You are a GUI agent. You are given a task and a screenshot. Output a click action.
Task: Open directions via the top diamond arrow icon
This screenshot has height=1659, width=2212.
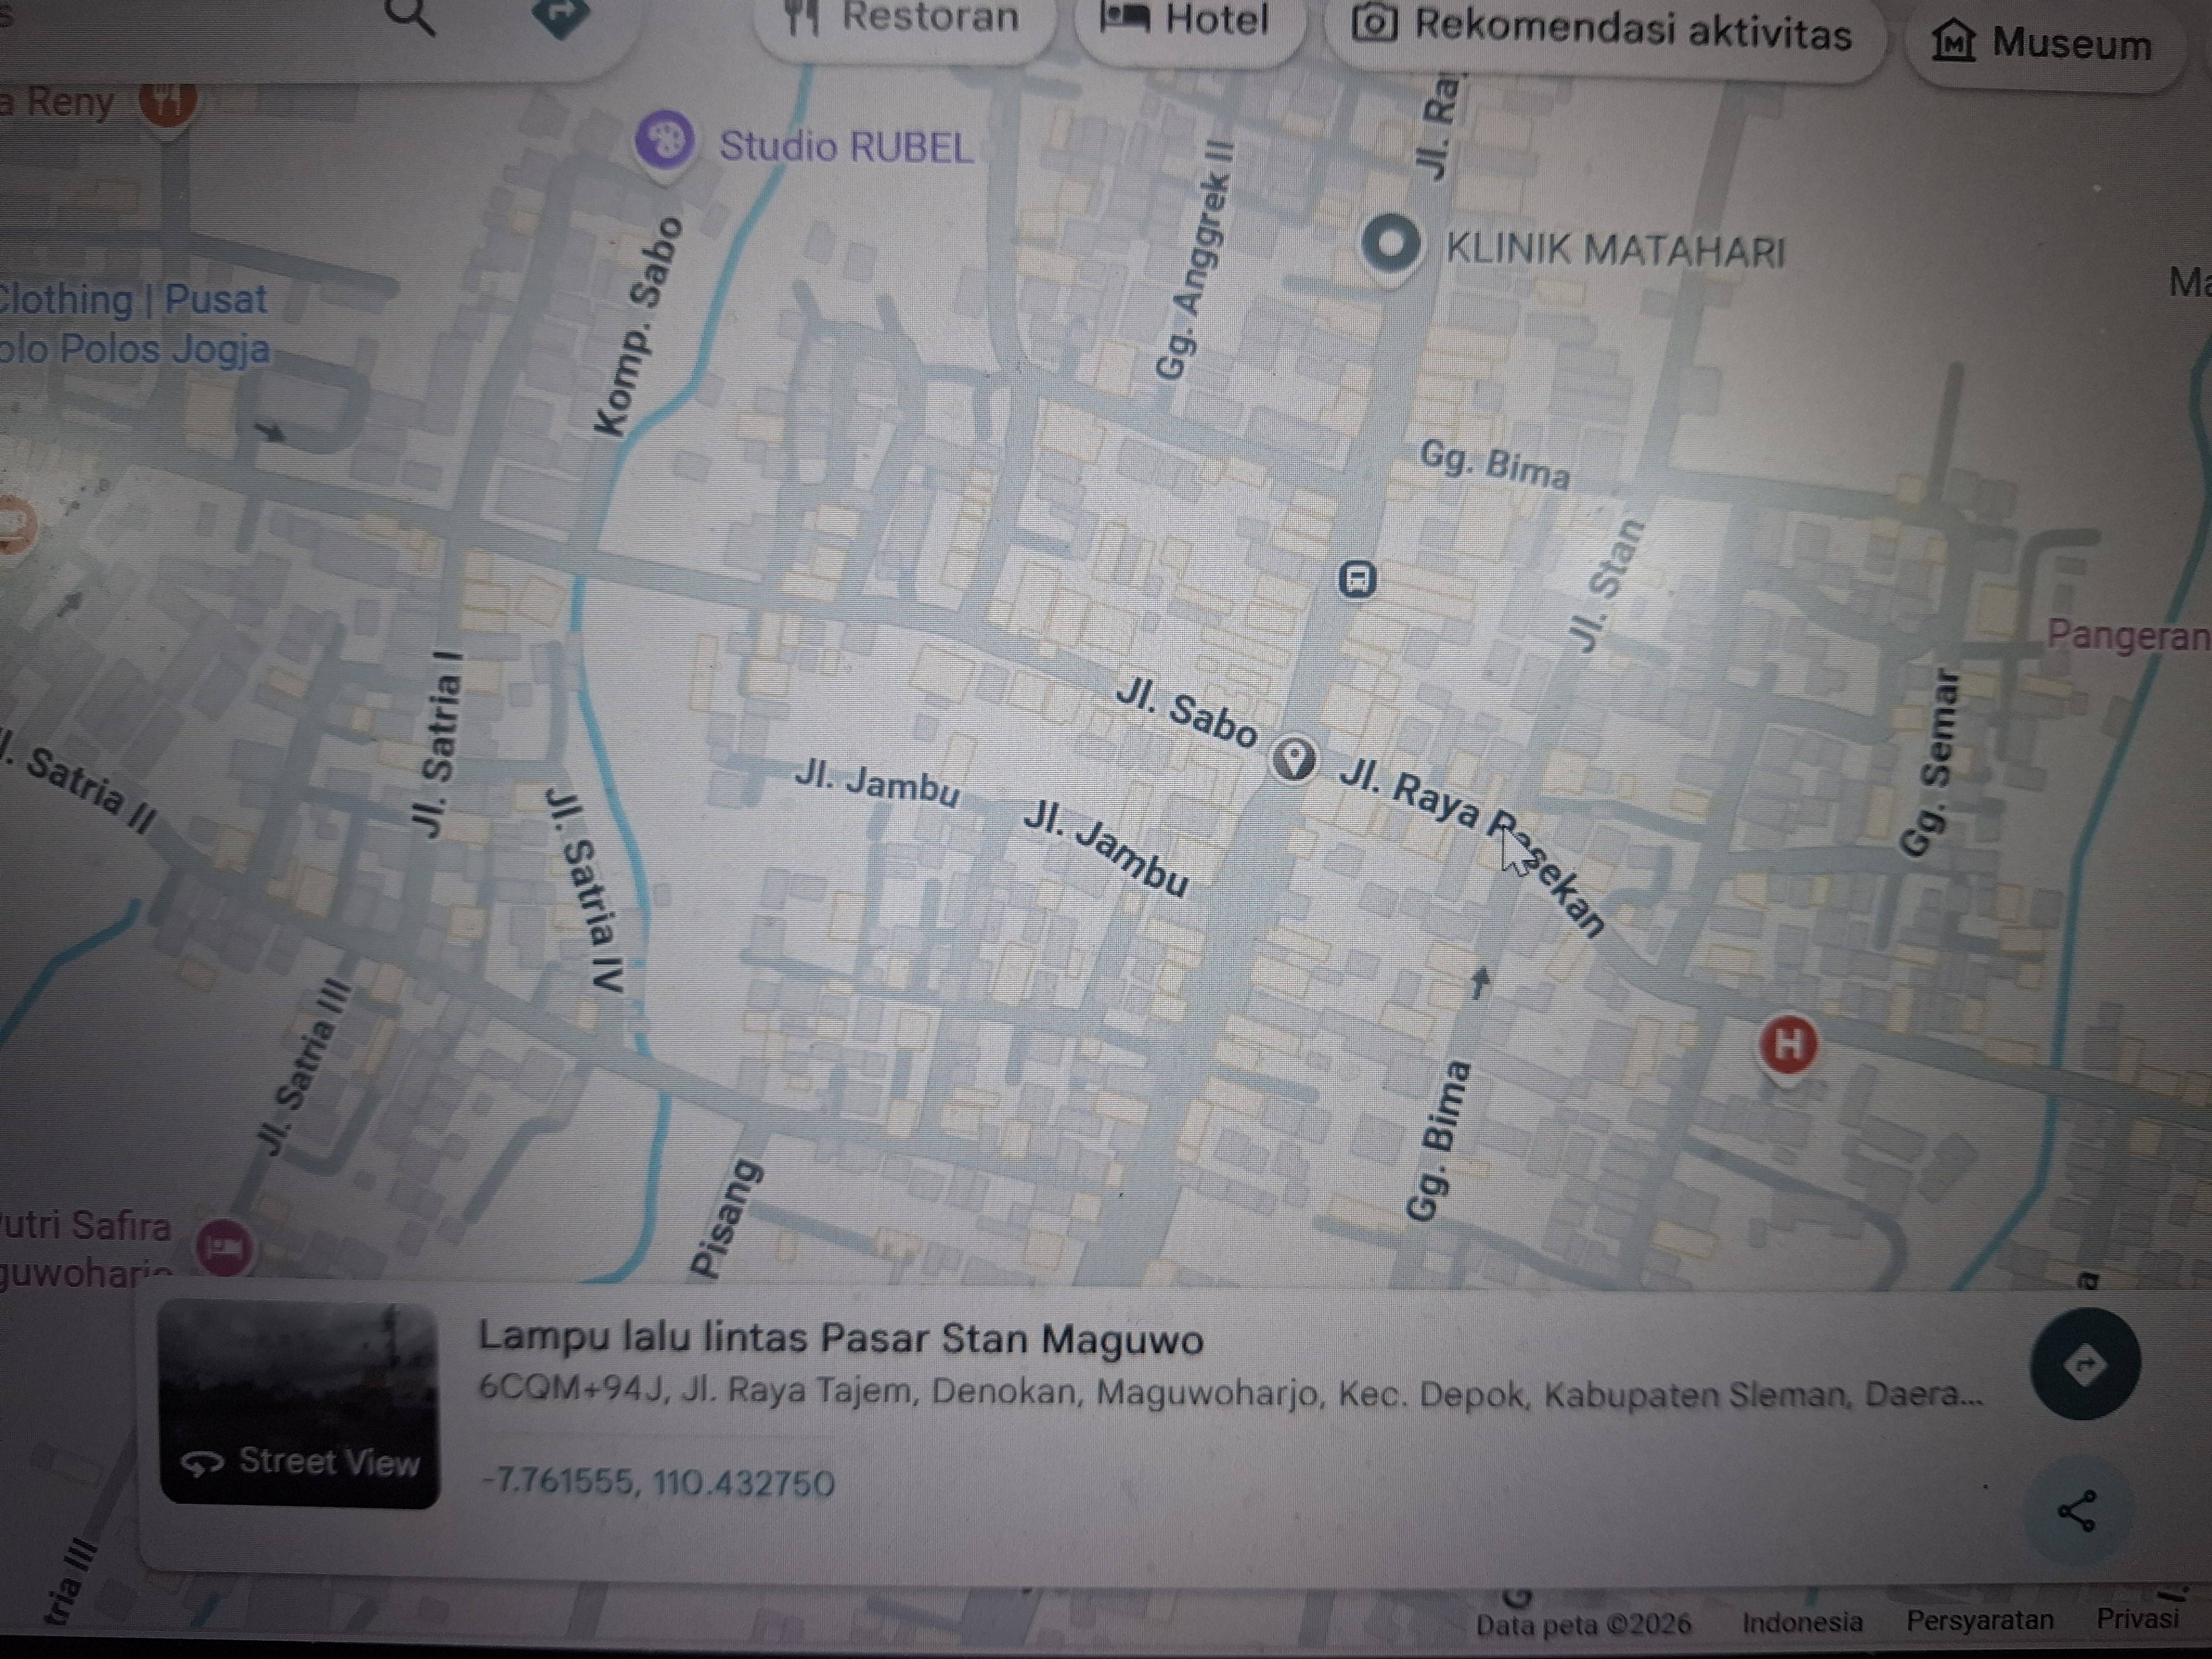point(561,14)
